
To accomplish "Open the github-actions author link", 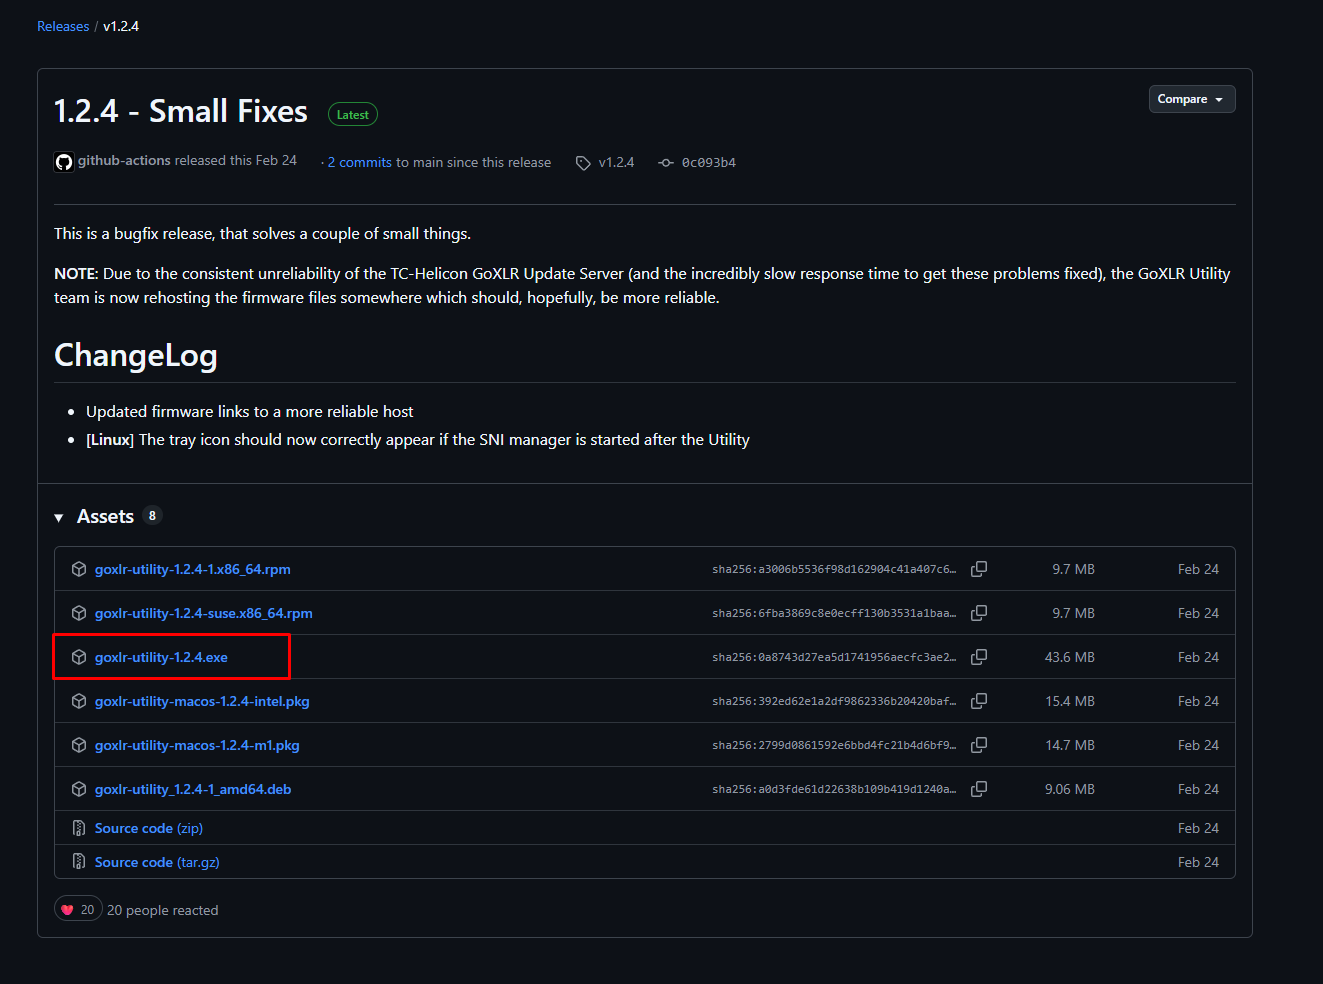I will point(124,160).
